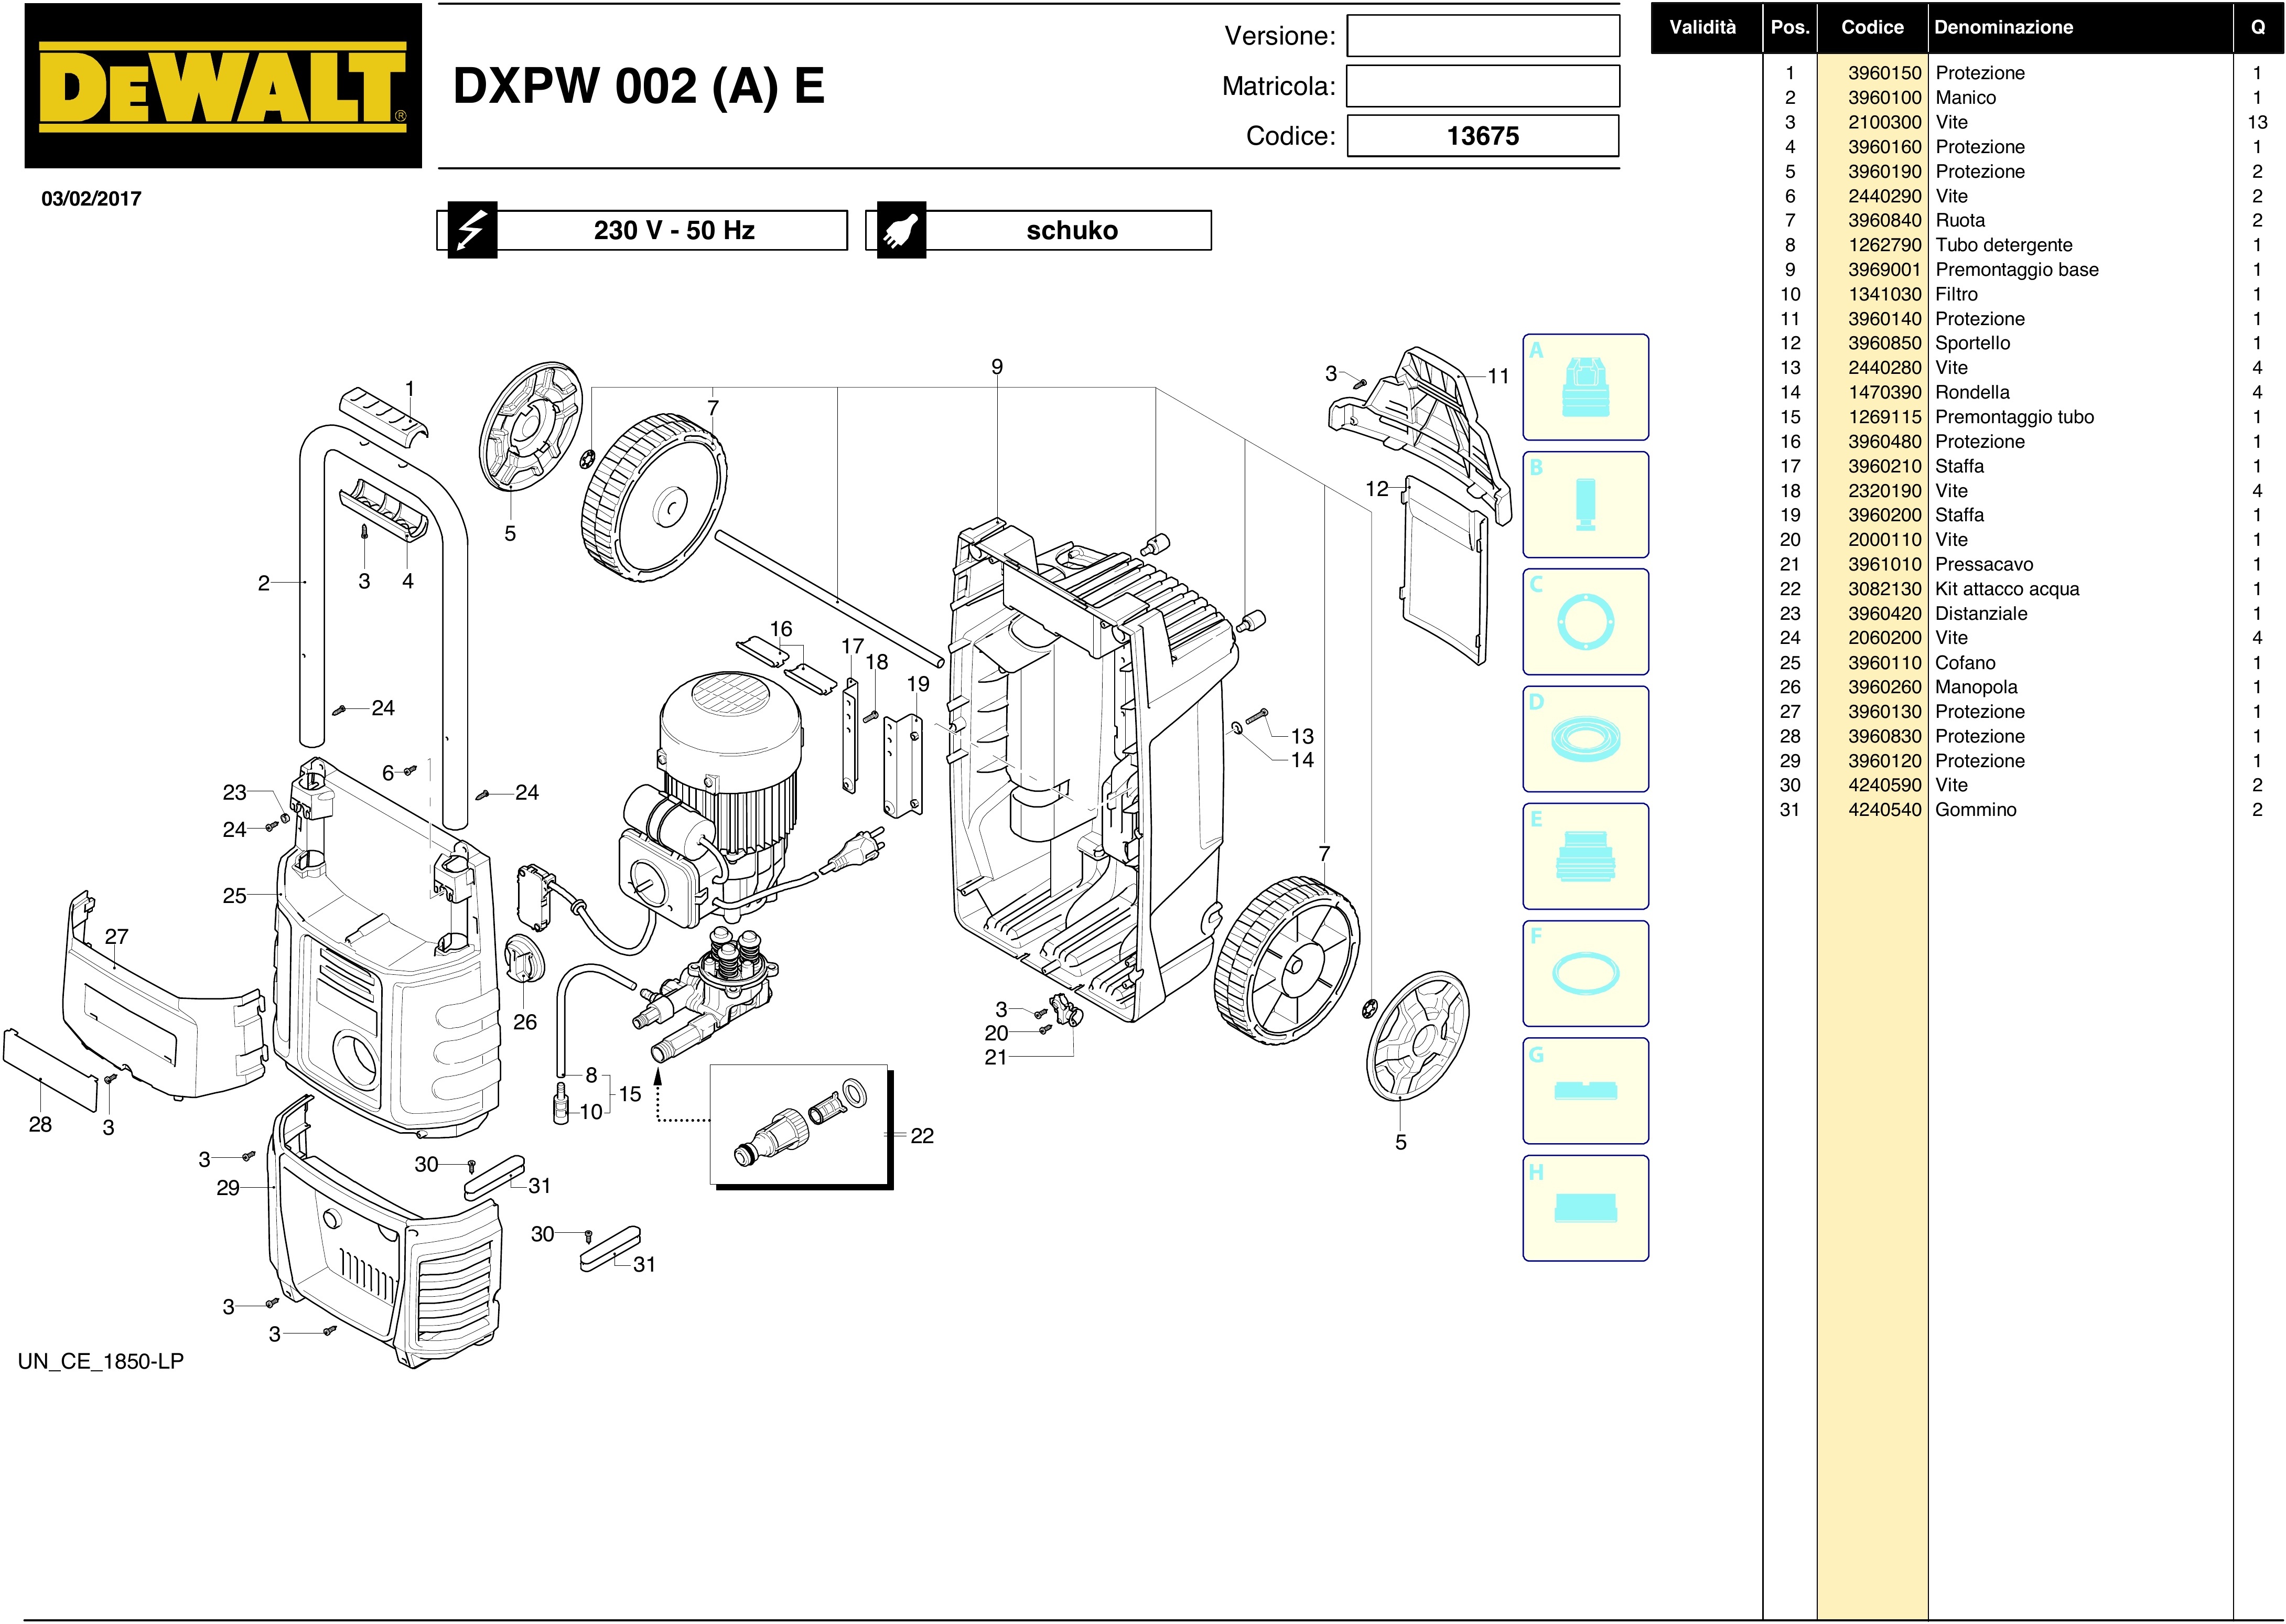Screen dimensions: 2286x1624
Task: Select accessory thumbnail B
Action: [x=1585, y=504]
